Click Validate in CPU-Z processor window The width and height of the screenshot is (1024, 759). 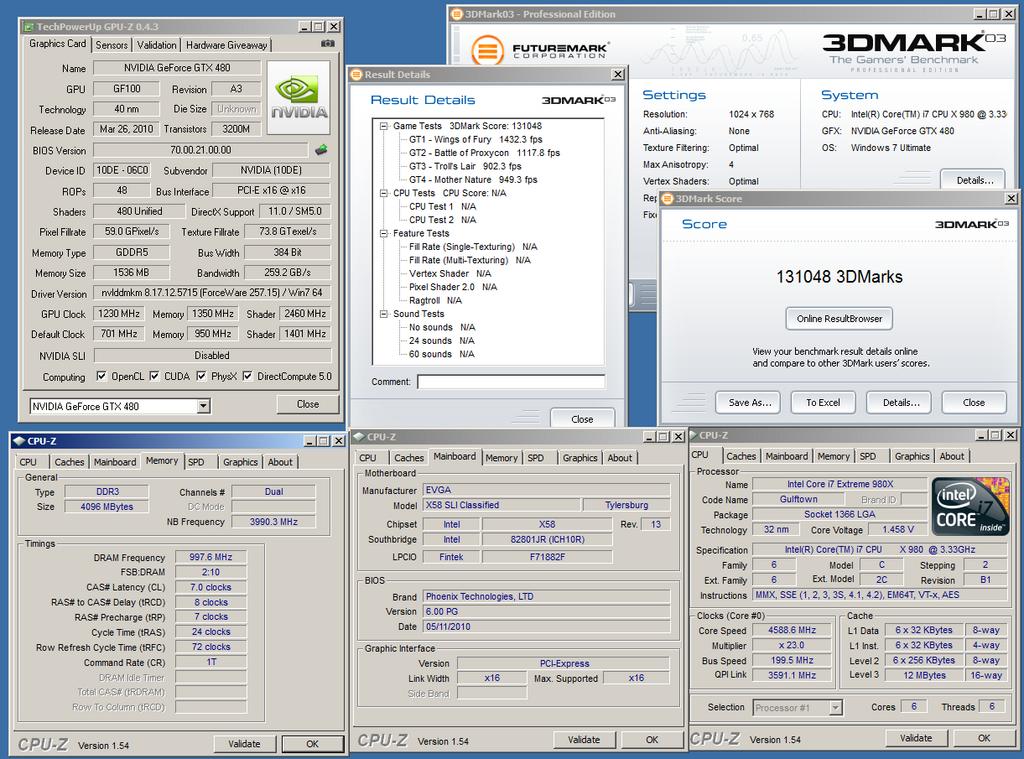click(x=916, y=737)
